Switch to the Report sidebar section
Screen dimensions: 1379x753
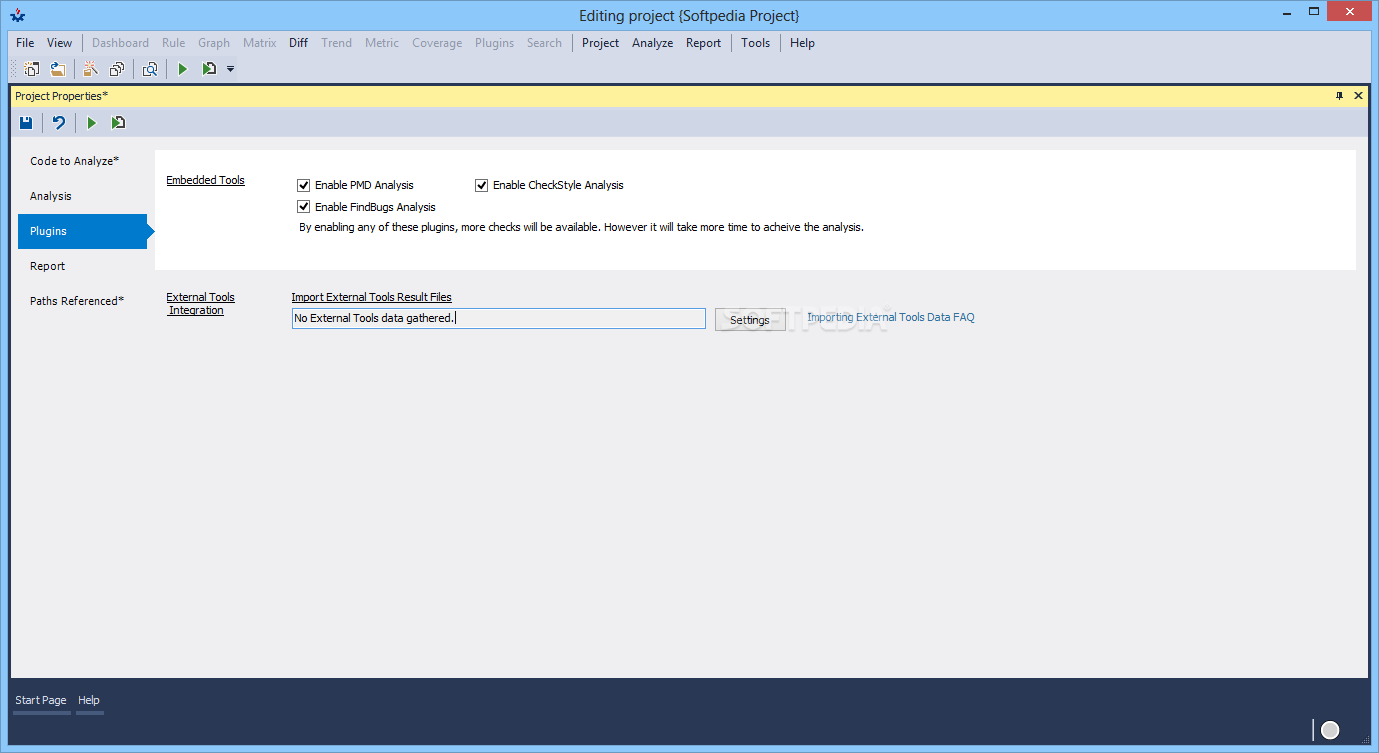coord(82,266)
